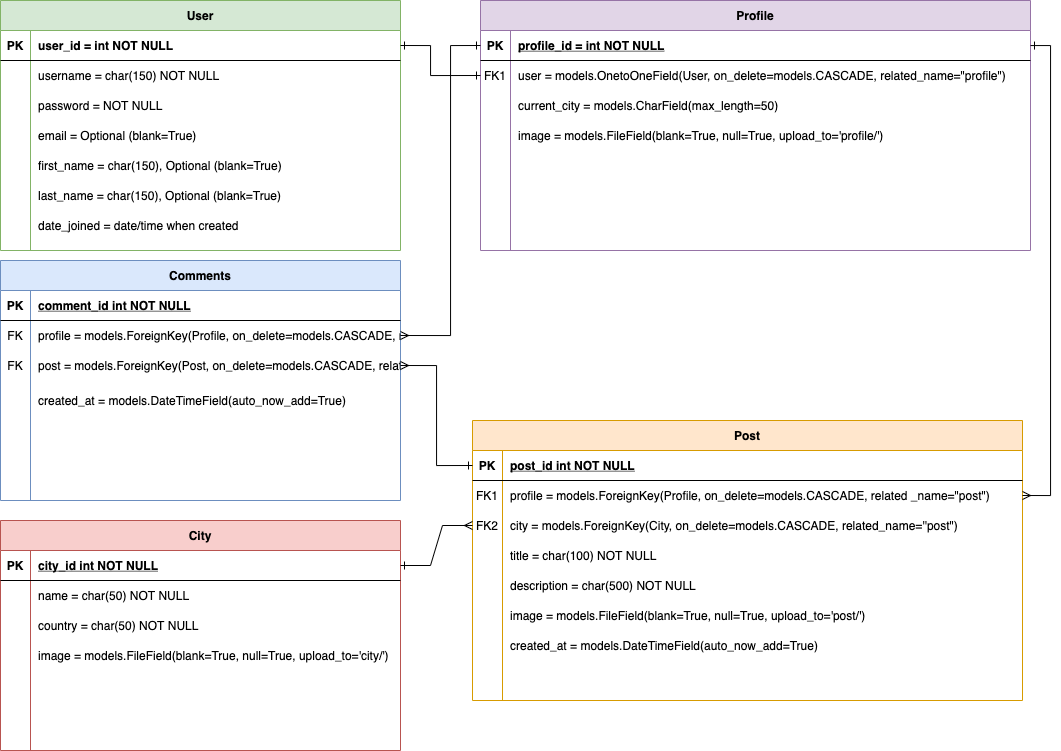This screenshot has width=1061, height=751.
Task: Click the date_joined row in User
Action: click(138, 226)
